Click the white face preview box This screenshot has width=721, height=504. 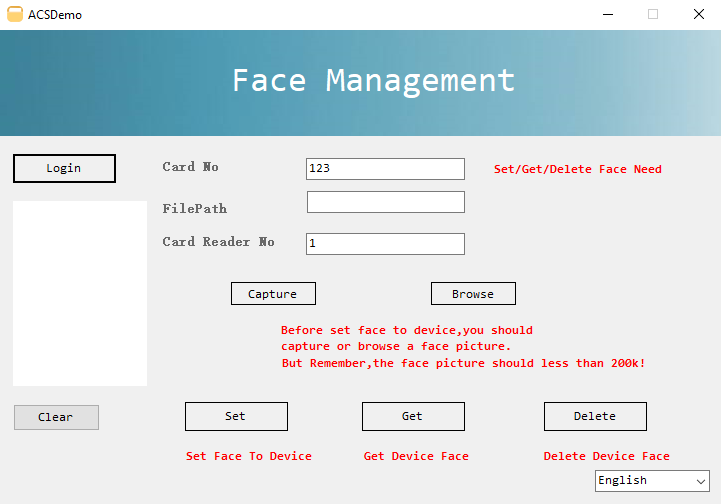[80, 293]
